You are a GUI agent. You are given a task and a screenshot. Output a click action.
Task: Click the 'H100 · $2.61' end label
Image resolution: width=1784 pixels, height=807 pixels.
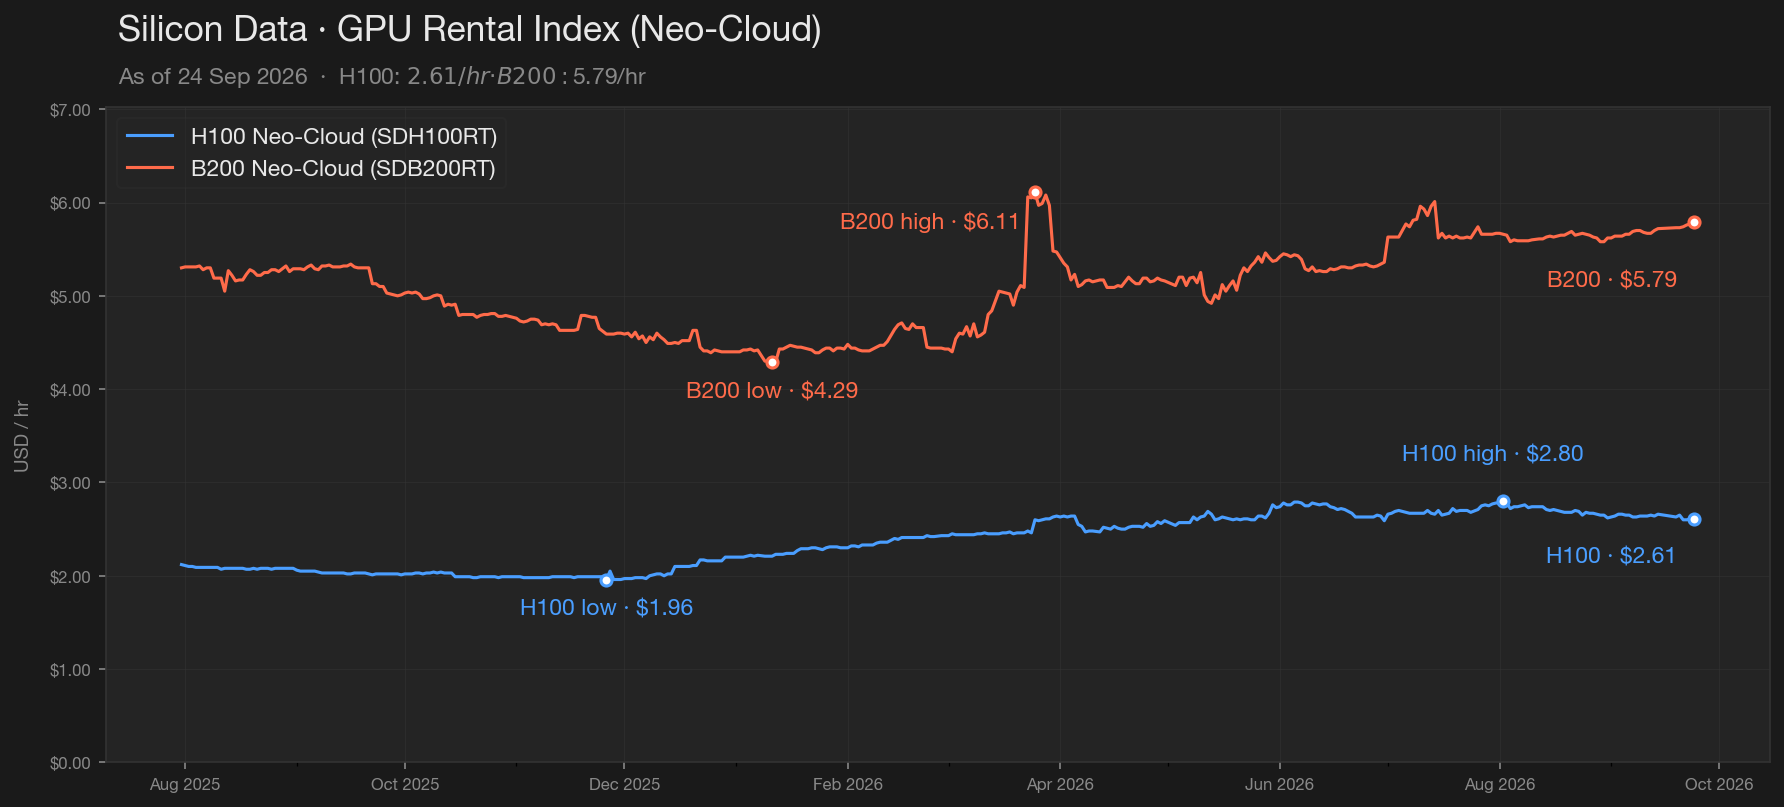(1610, 555)
